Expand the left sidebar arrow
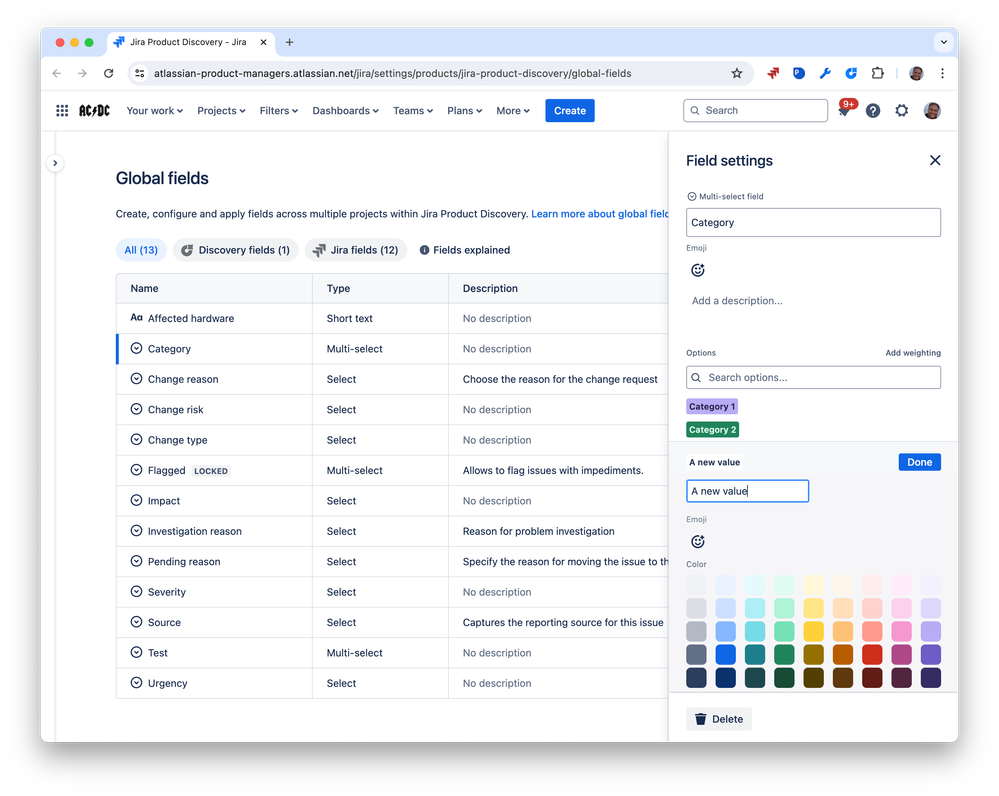Viewport: 999px width, 796px height. pyautogui.click(x=55, y=163)
